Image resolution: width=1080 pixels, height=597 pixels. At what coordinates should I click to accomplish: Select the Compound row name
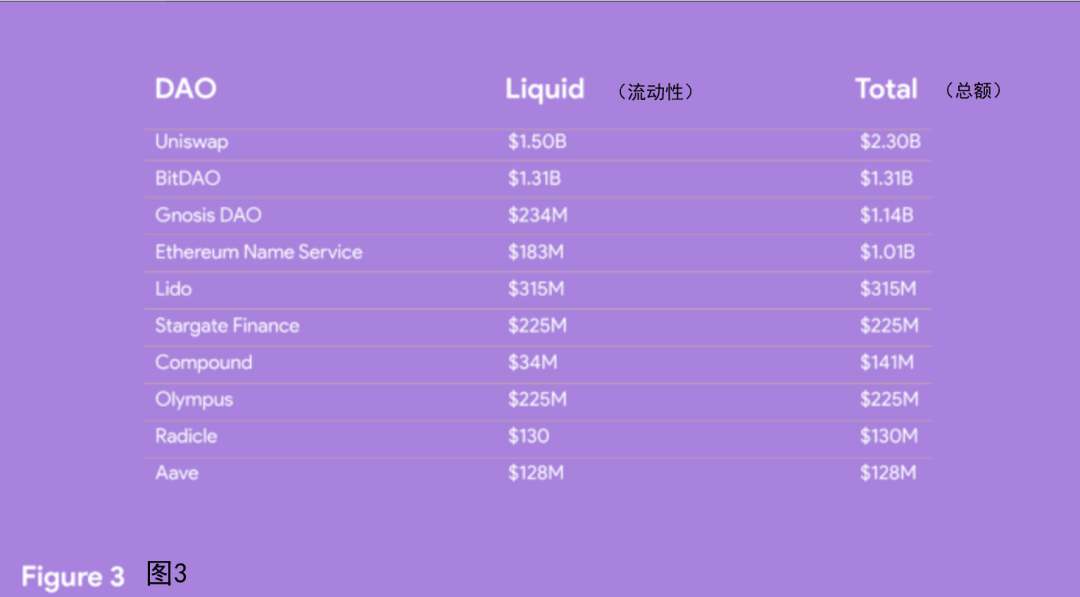click(x=203, y=363)
